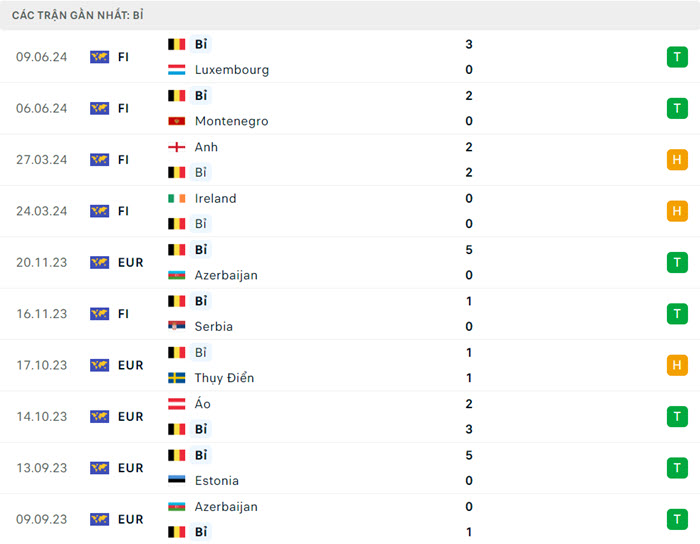Viewport: 700px width, 544px height.
Task: Click the Luxembourg flag icon
Action: pos(177,70)
